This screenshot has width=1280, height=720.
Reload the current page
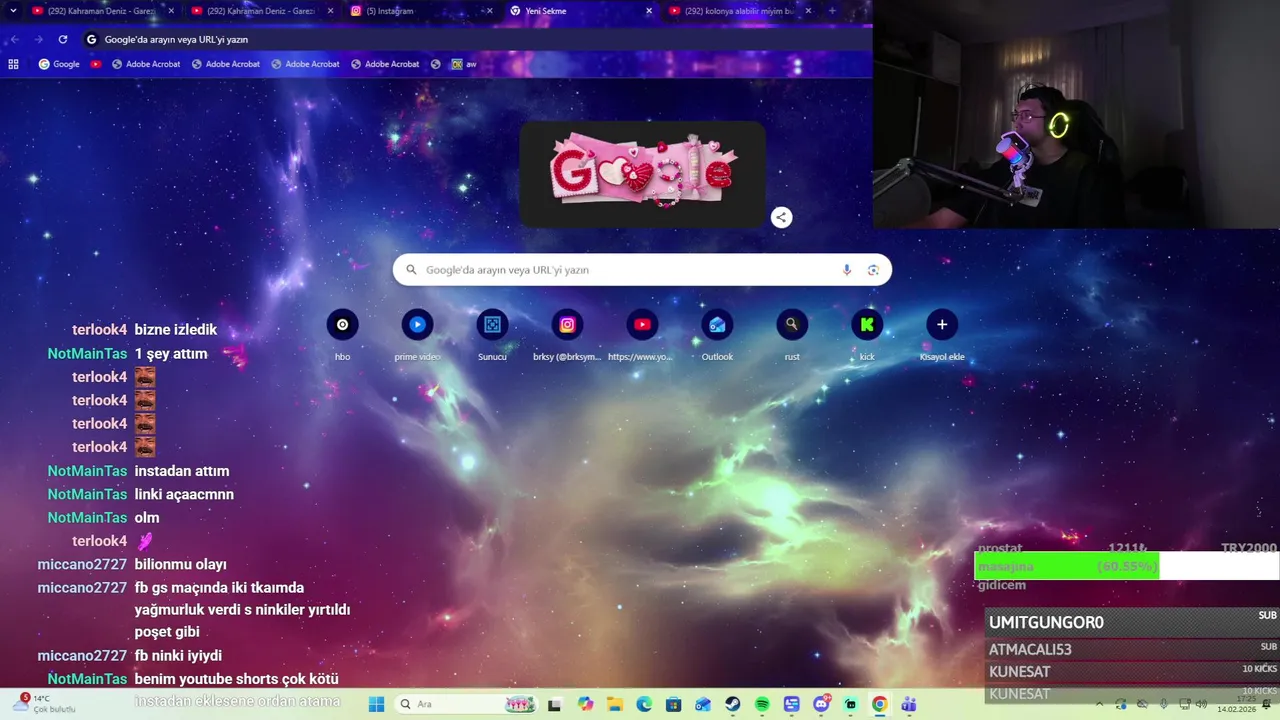pyautogui.click(x=63, y=39)
